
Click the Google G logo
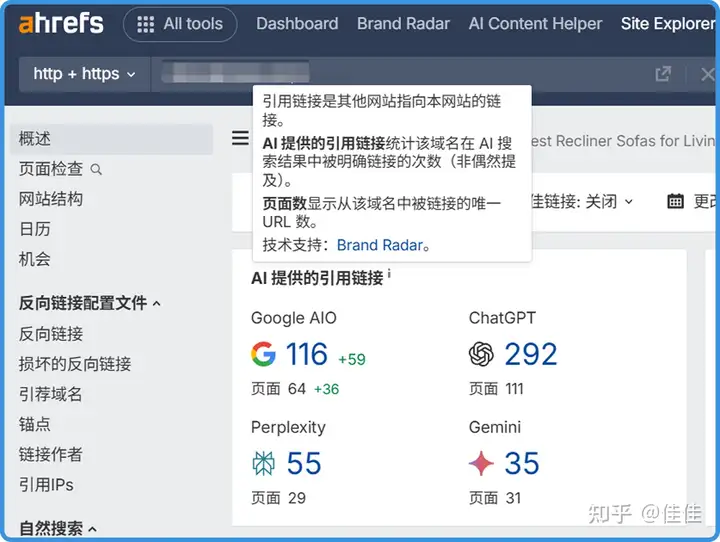click(264, 354)
